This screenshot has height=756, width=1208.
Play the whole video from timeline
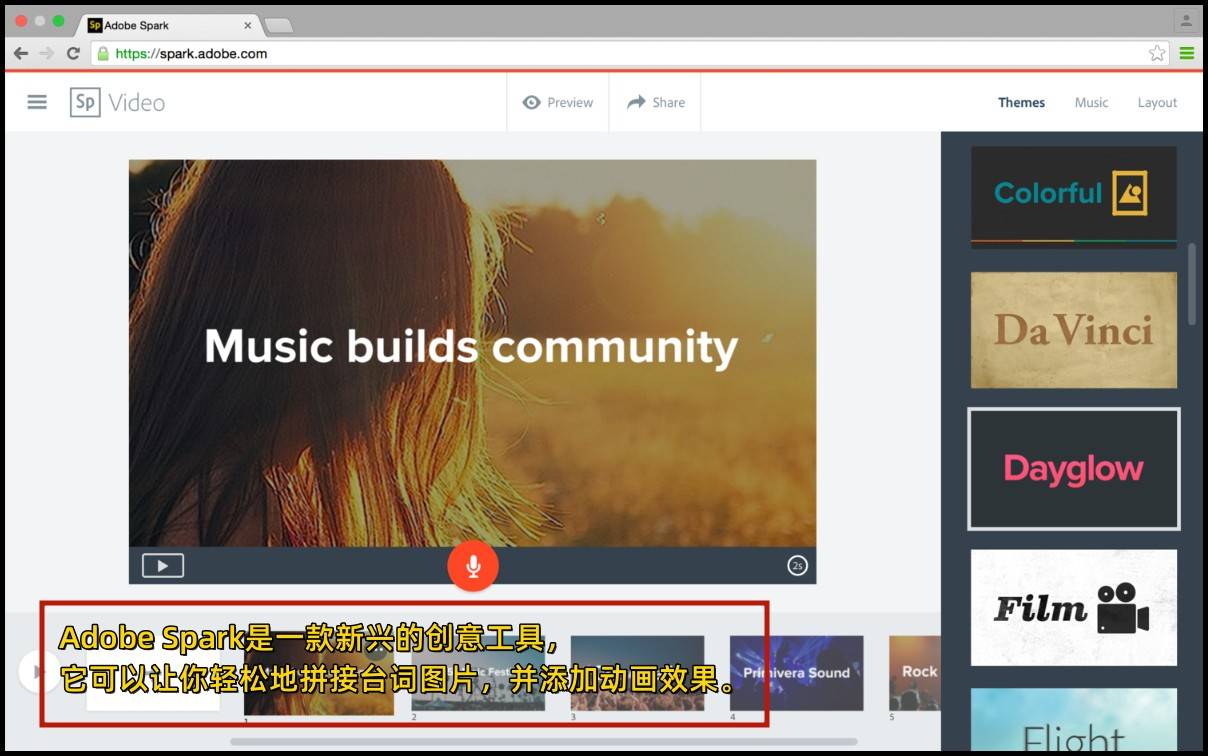click(x=38, y=671)
